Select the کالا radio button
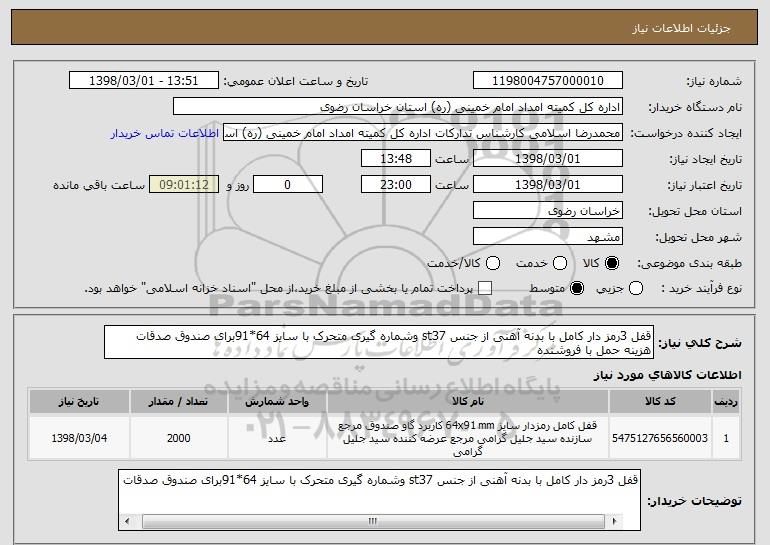 point(611,263)
